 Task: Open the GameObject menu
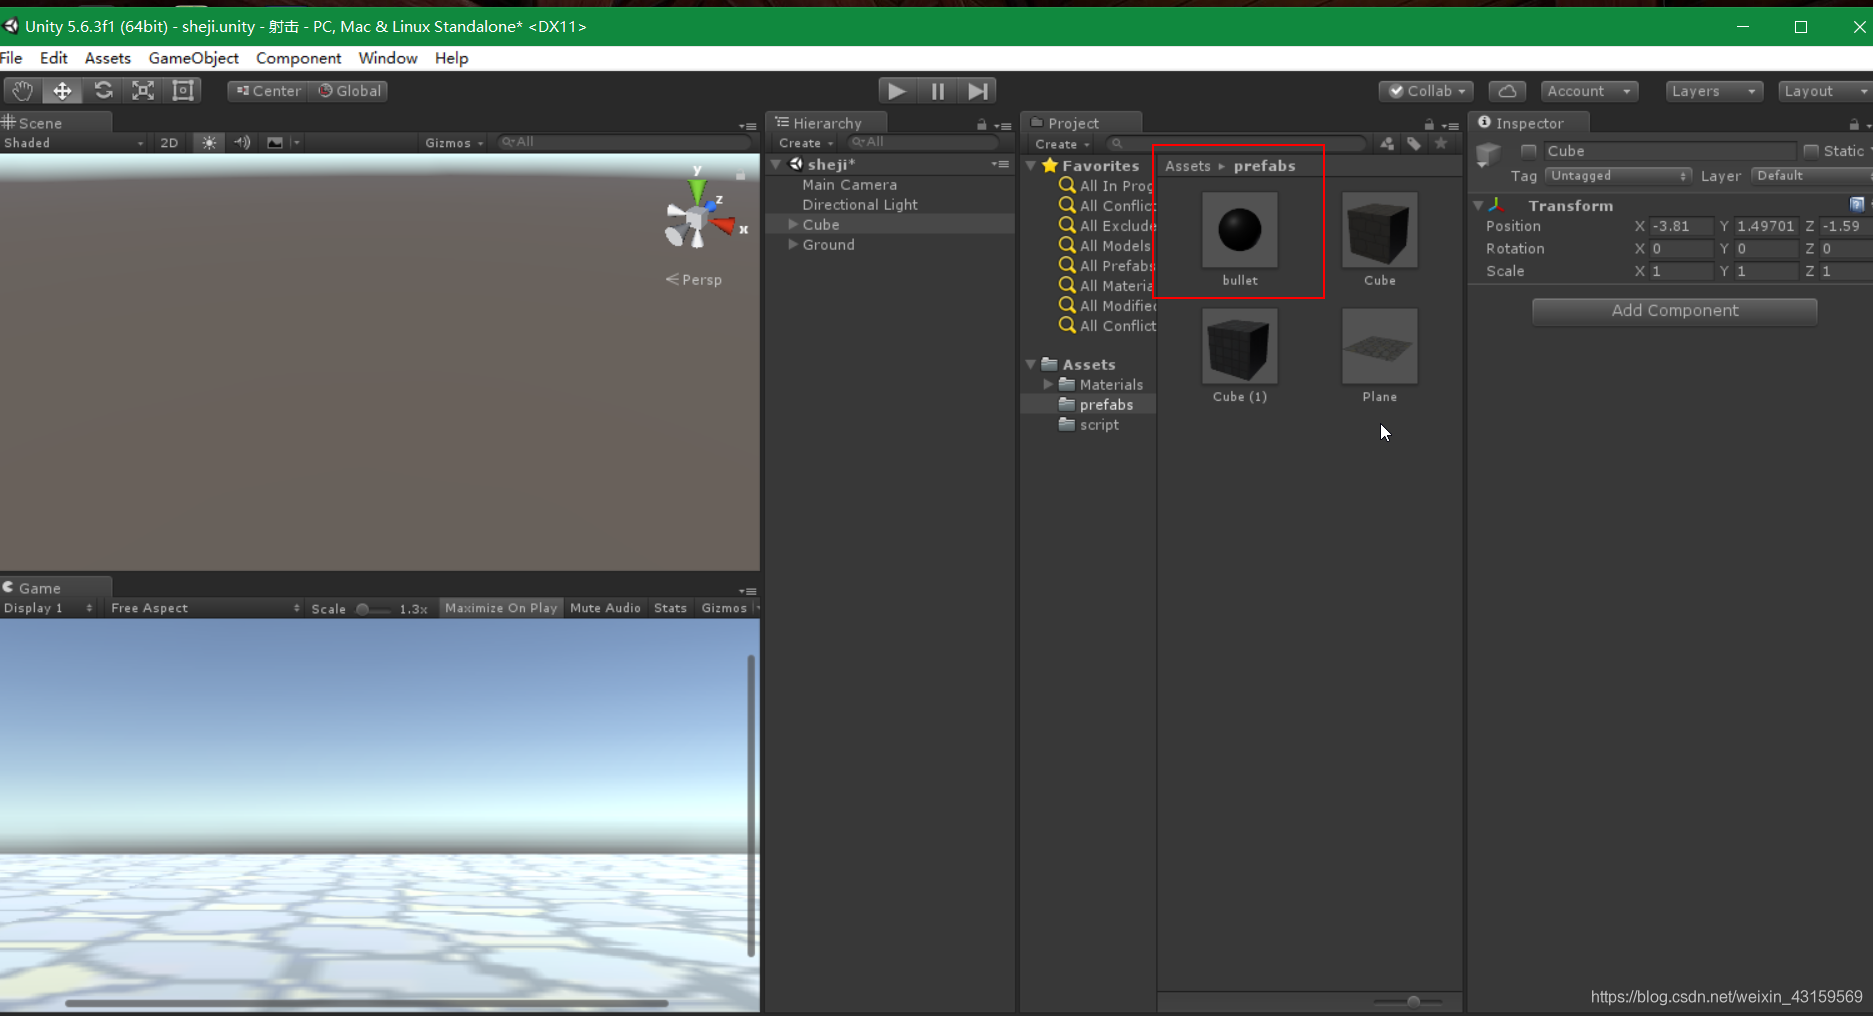(194, 58)
